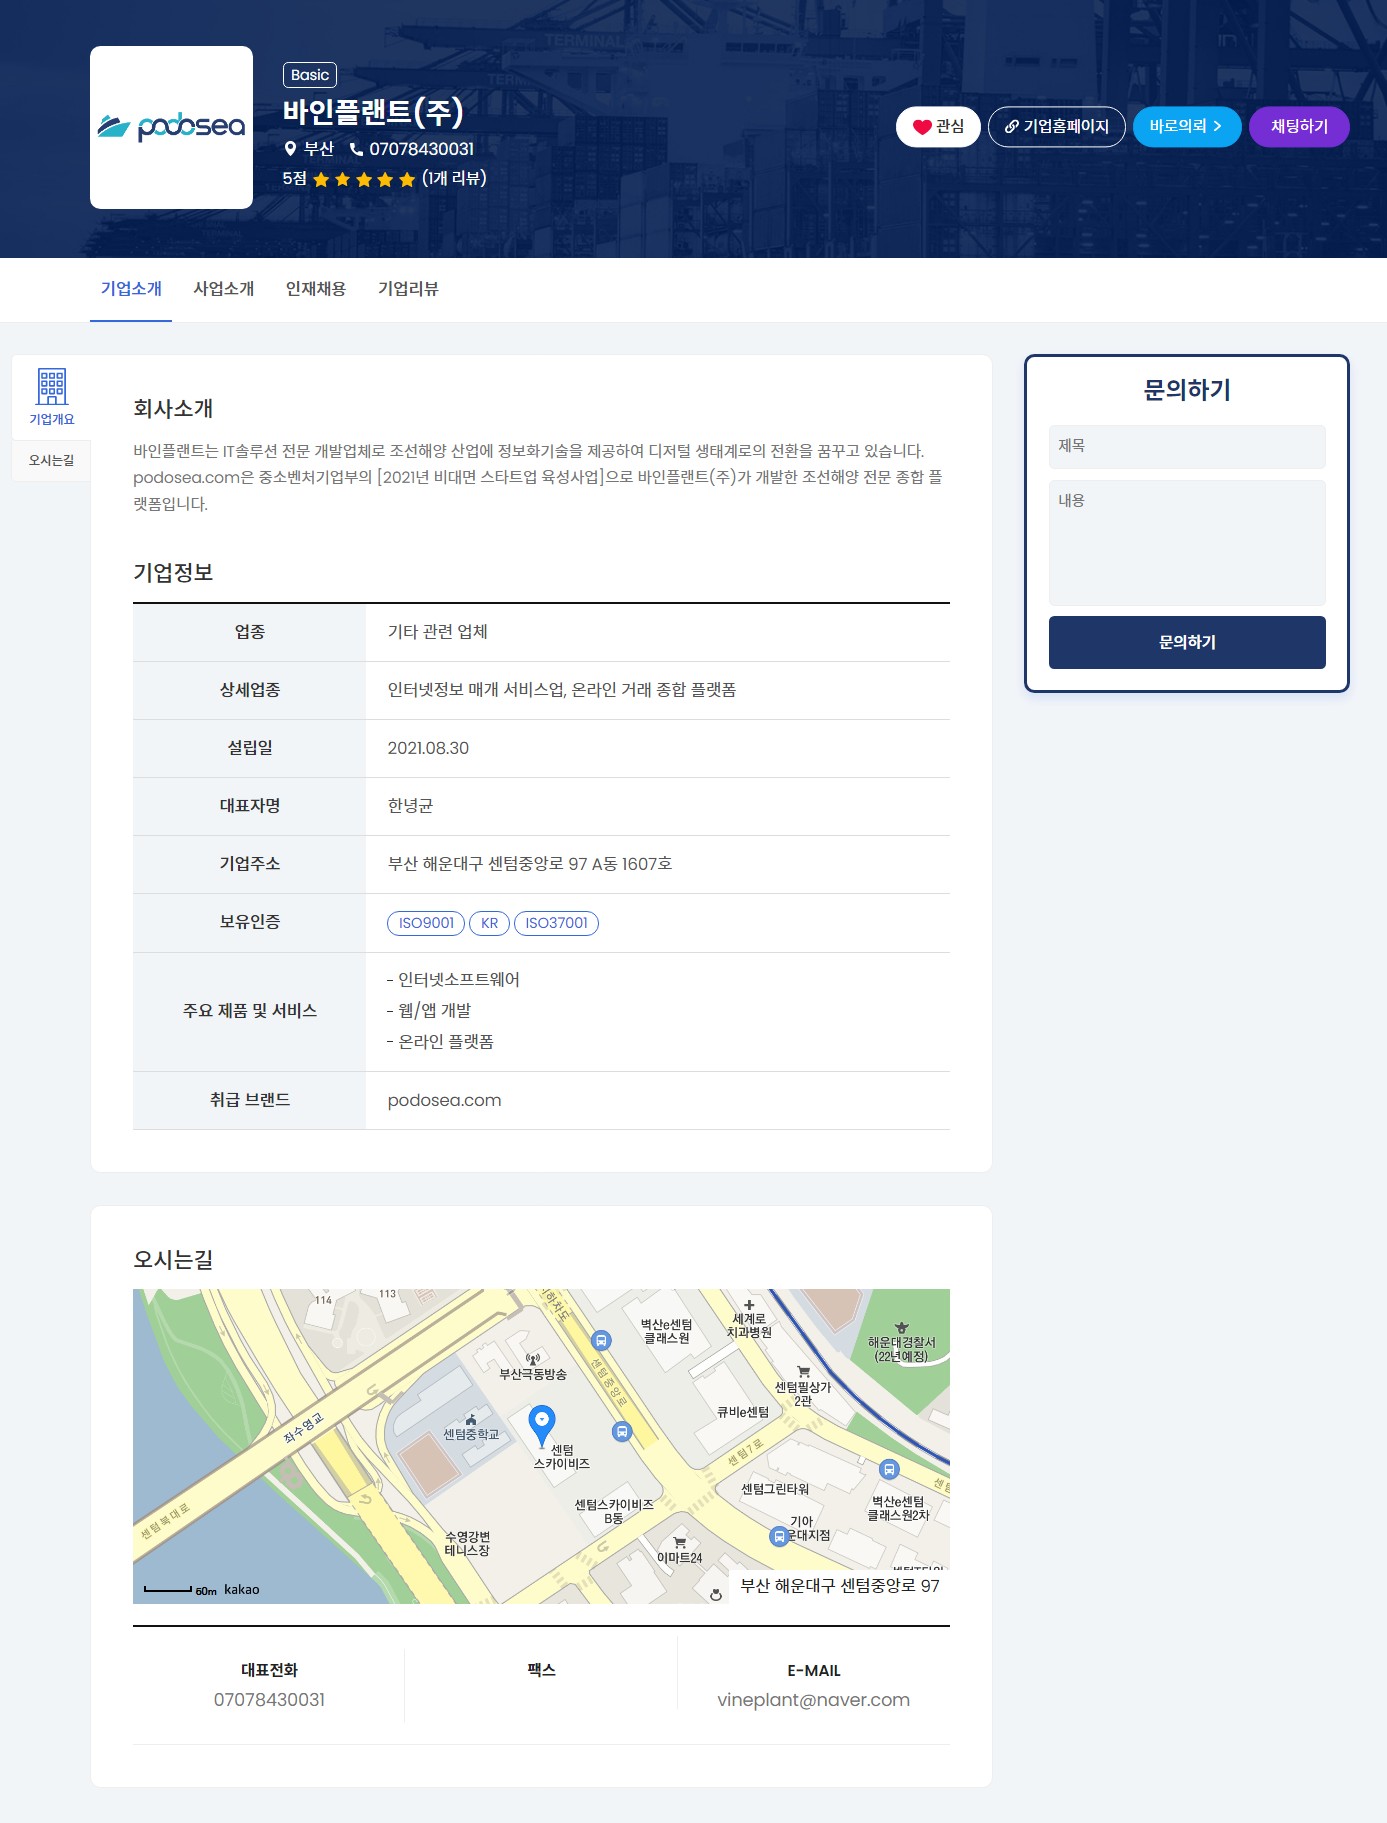Click the podosea company logo
The height and width of the screenshot is (1823, 1387).
(171, 127)
